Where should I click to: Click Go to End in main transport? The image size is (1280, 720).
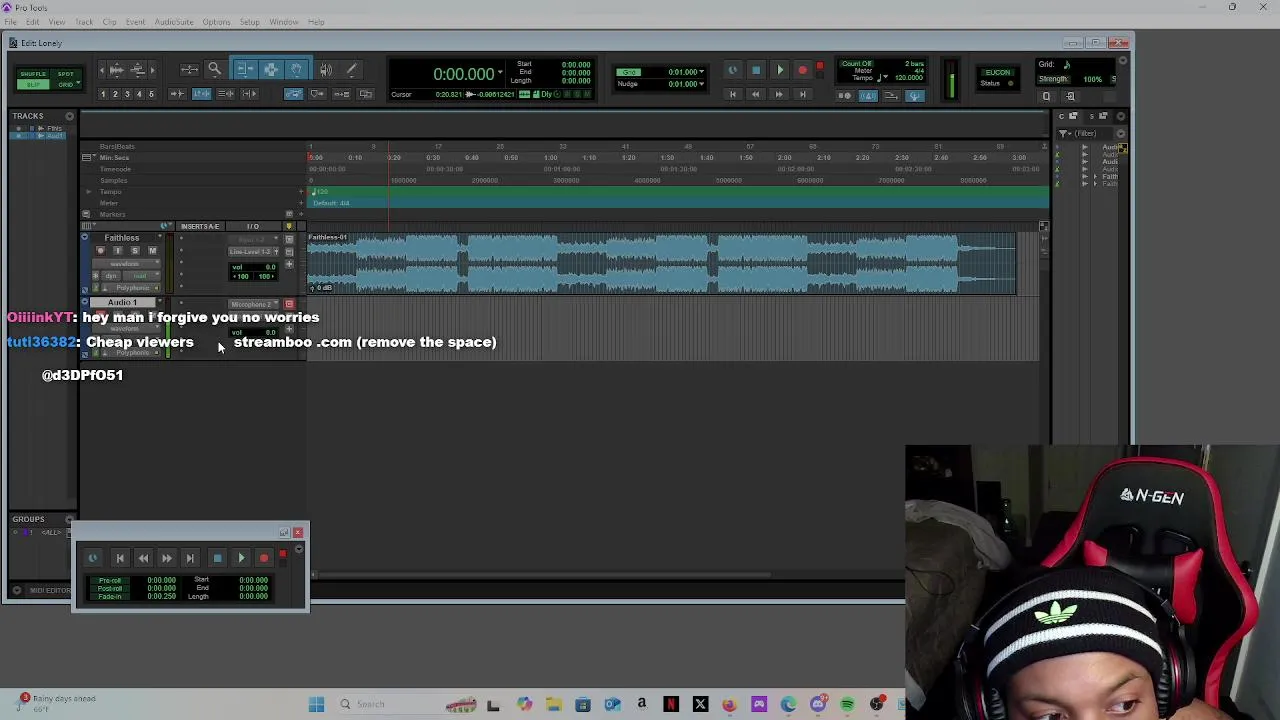[x=802, y=94]
